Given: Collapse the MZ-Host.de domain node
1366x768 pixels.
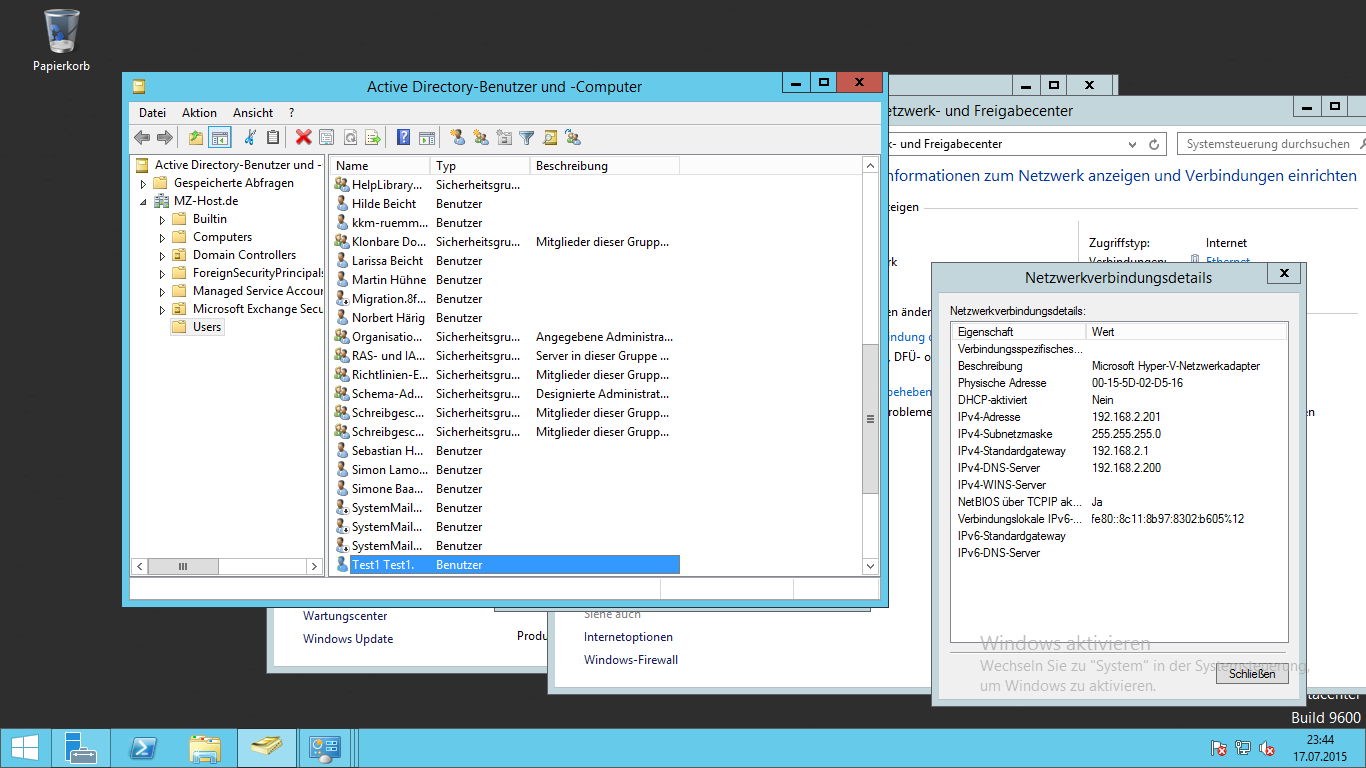Looking at the screenshot, I should coord(144,201).
